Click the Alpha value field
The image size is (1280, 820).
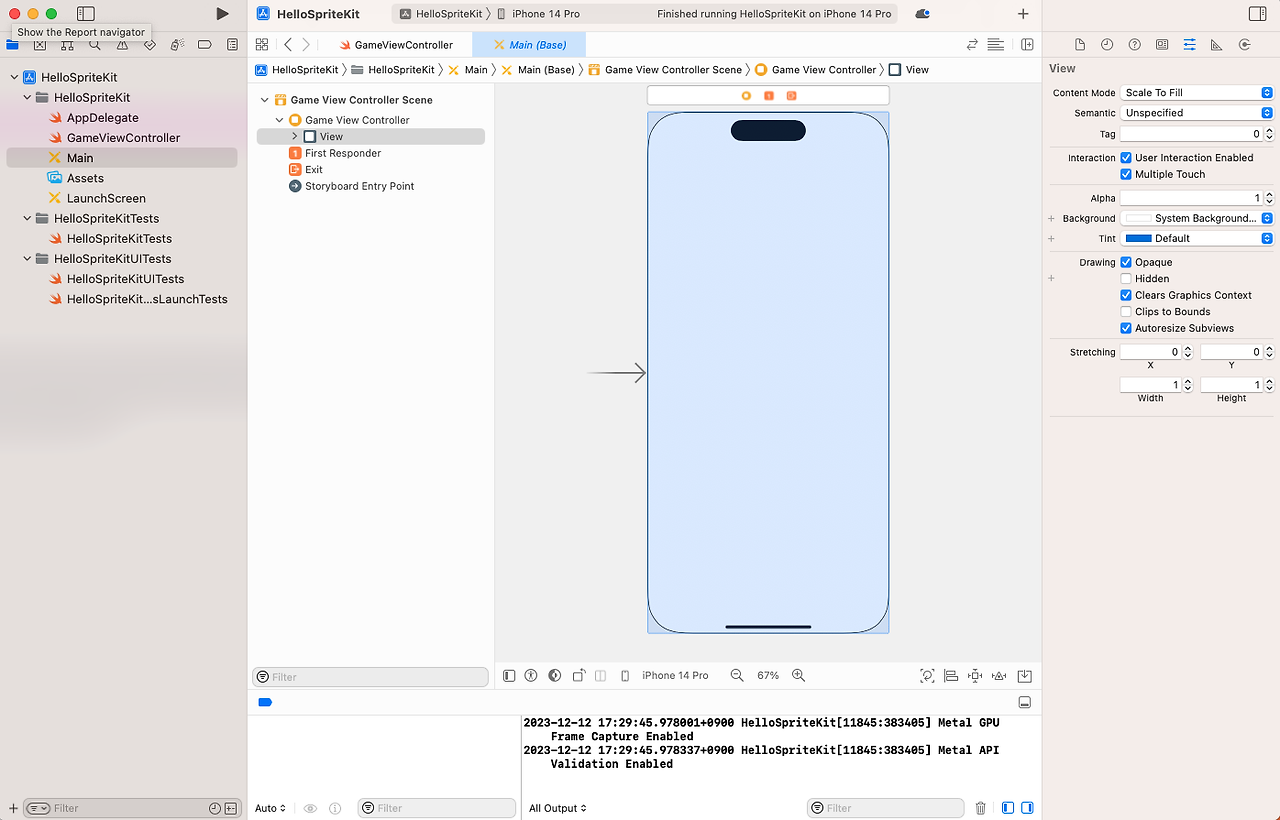pyautogui.click(x=1192, y=198)
